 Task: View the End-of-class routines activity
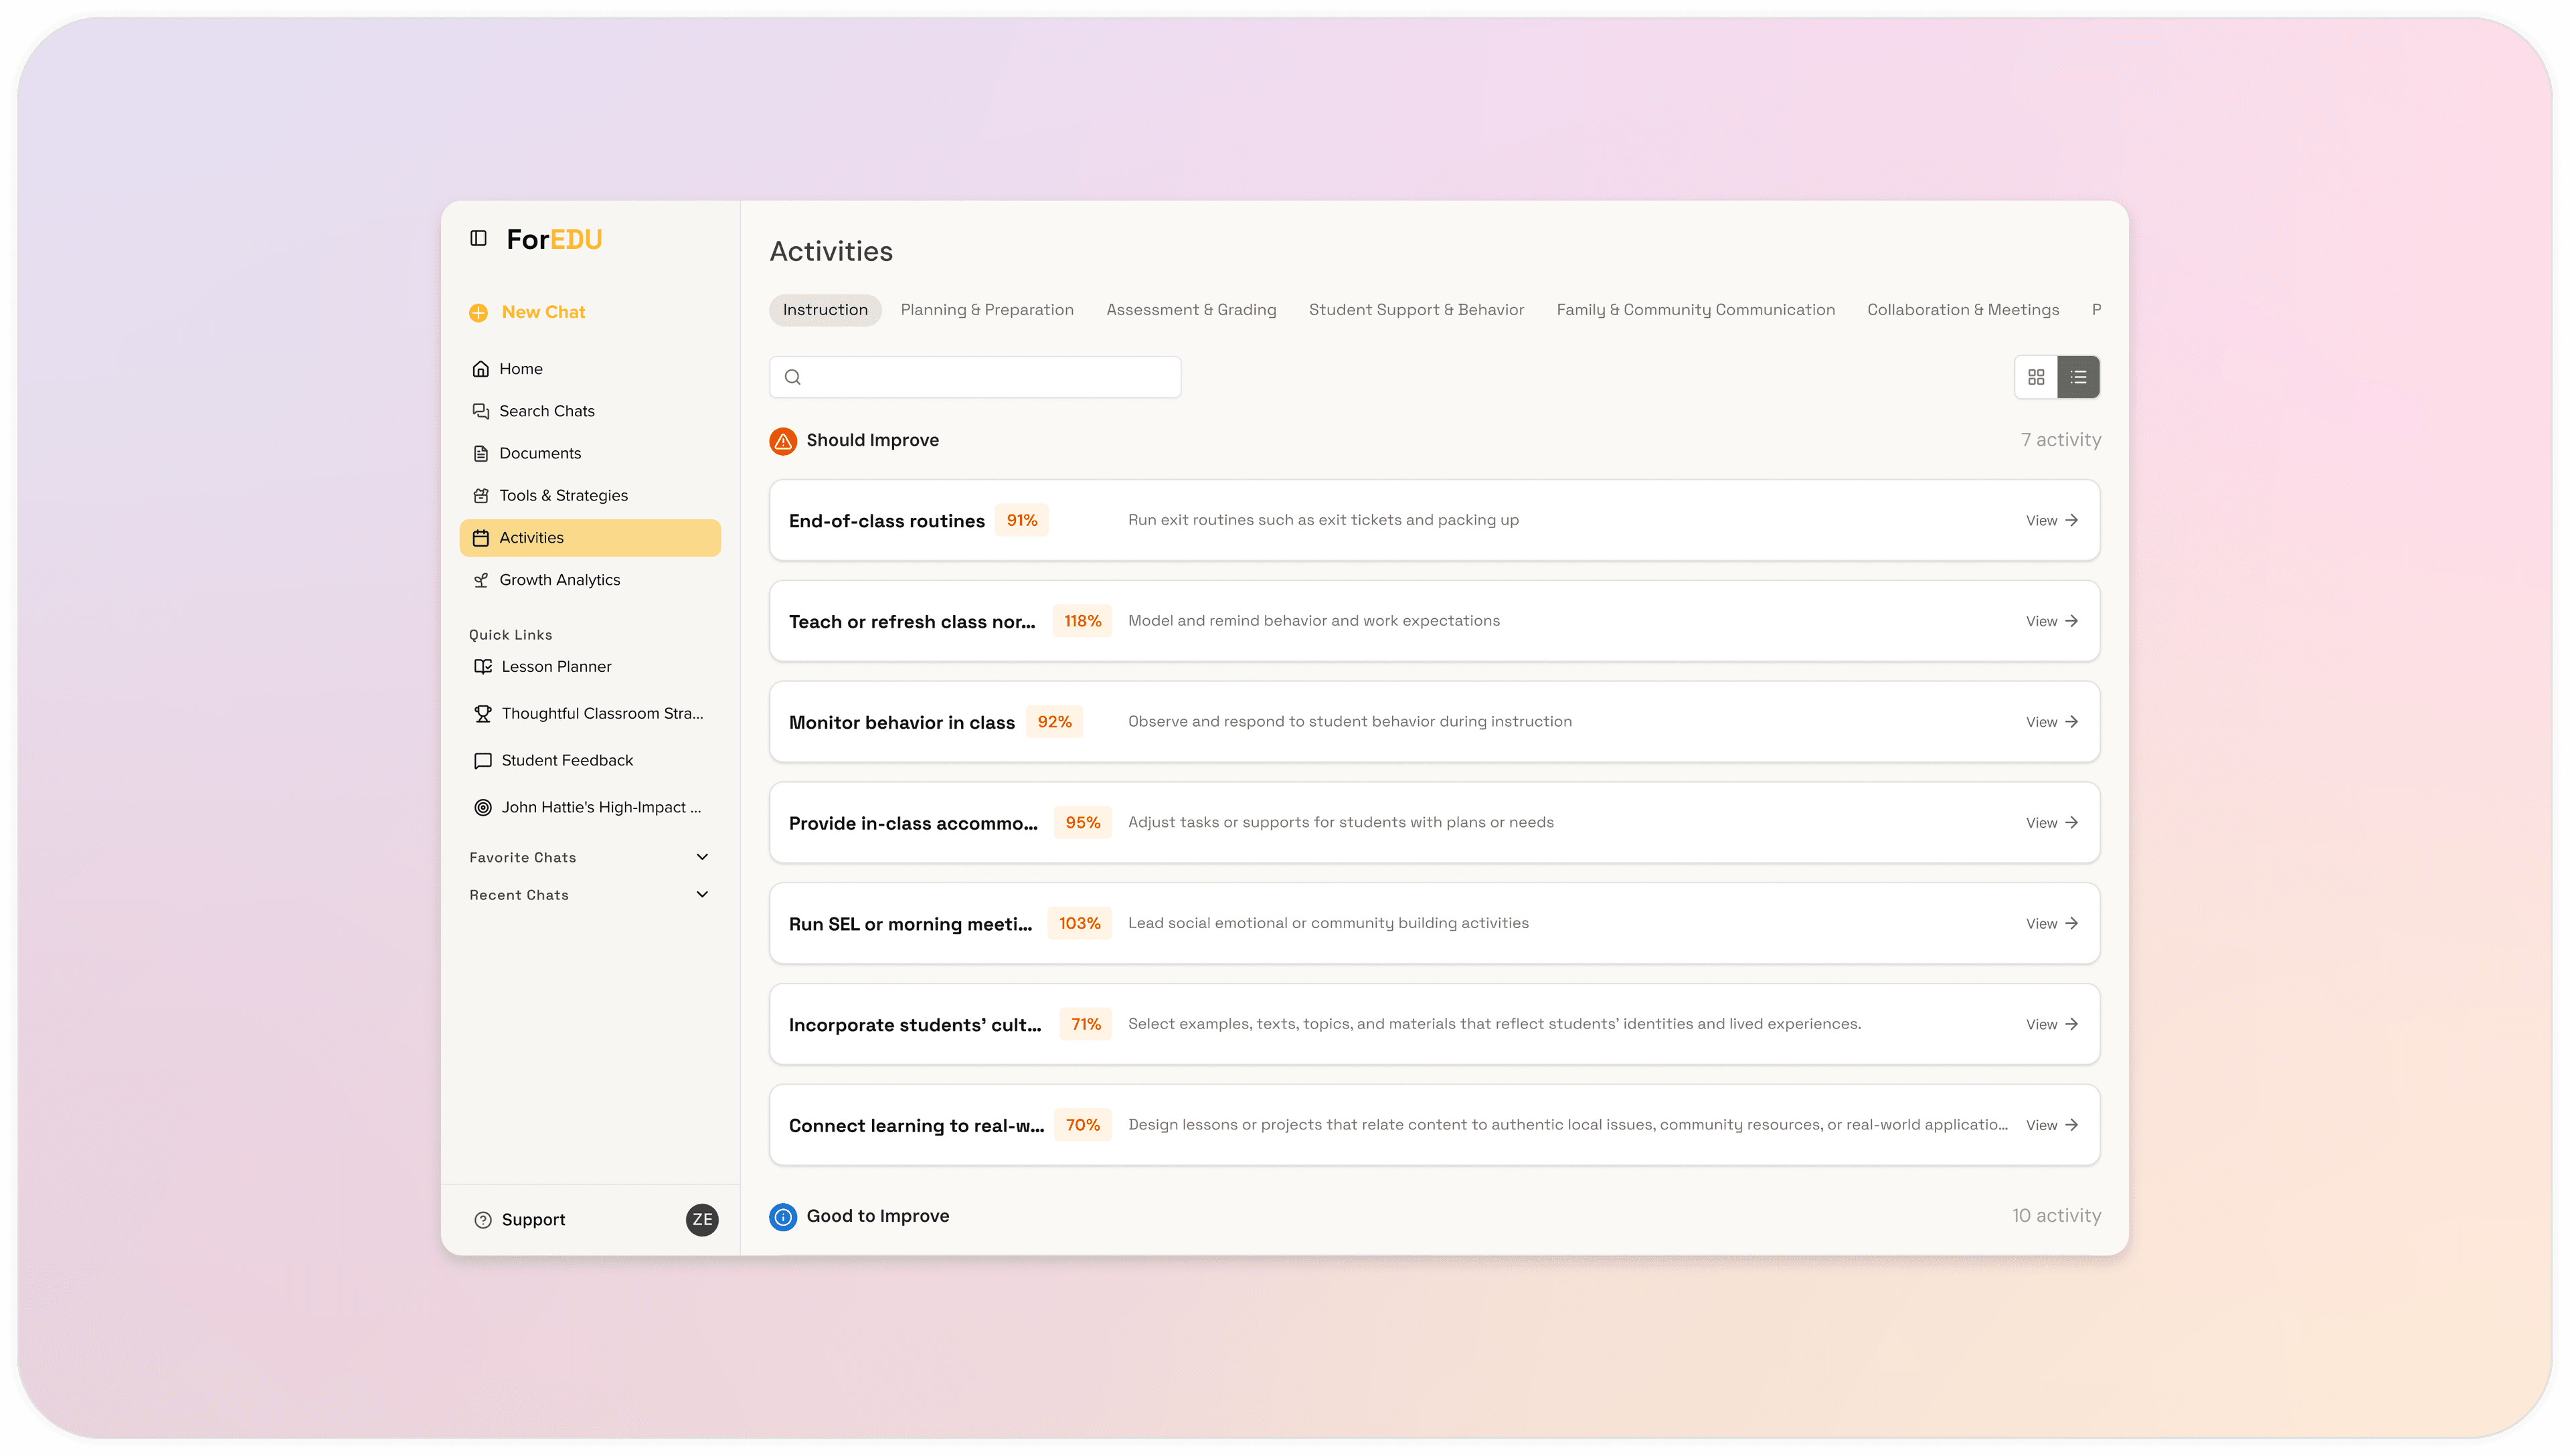point(2049,520)
